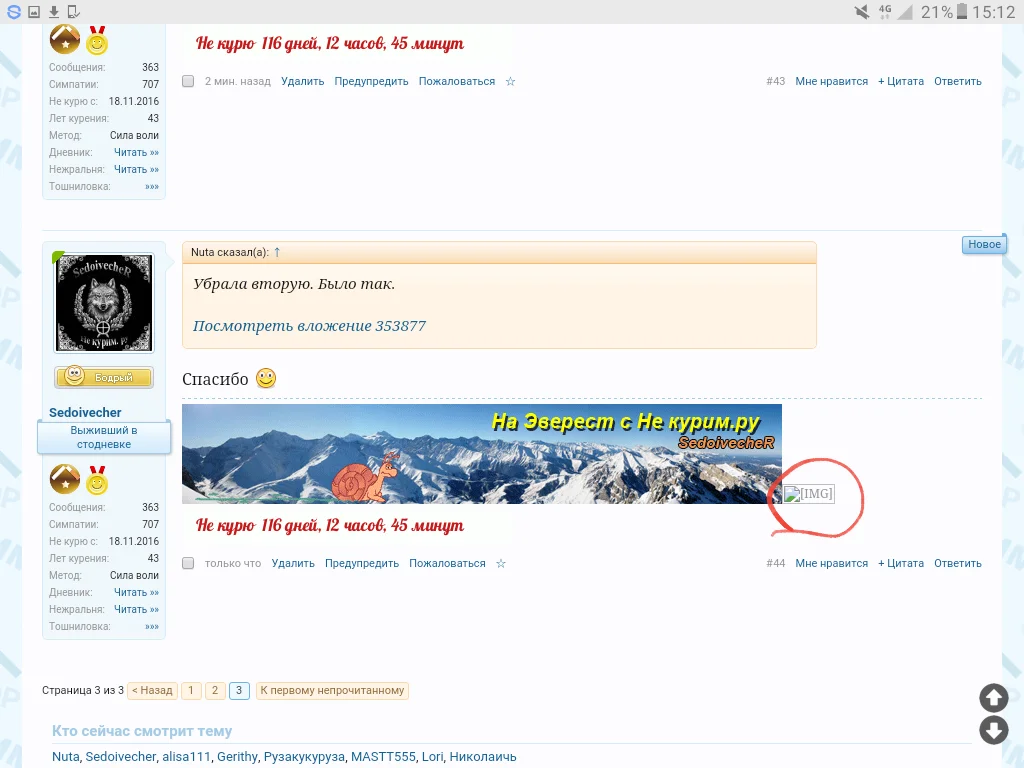Click Предупредить on post #43
This screenshot has width=1024, height=768.
tap(371, 81)
